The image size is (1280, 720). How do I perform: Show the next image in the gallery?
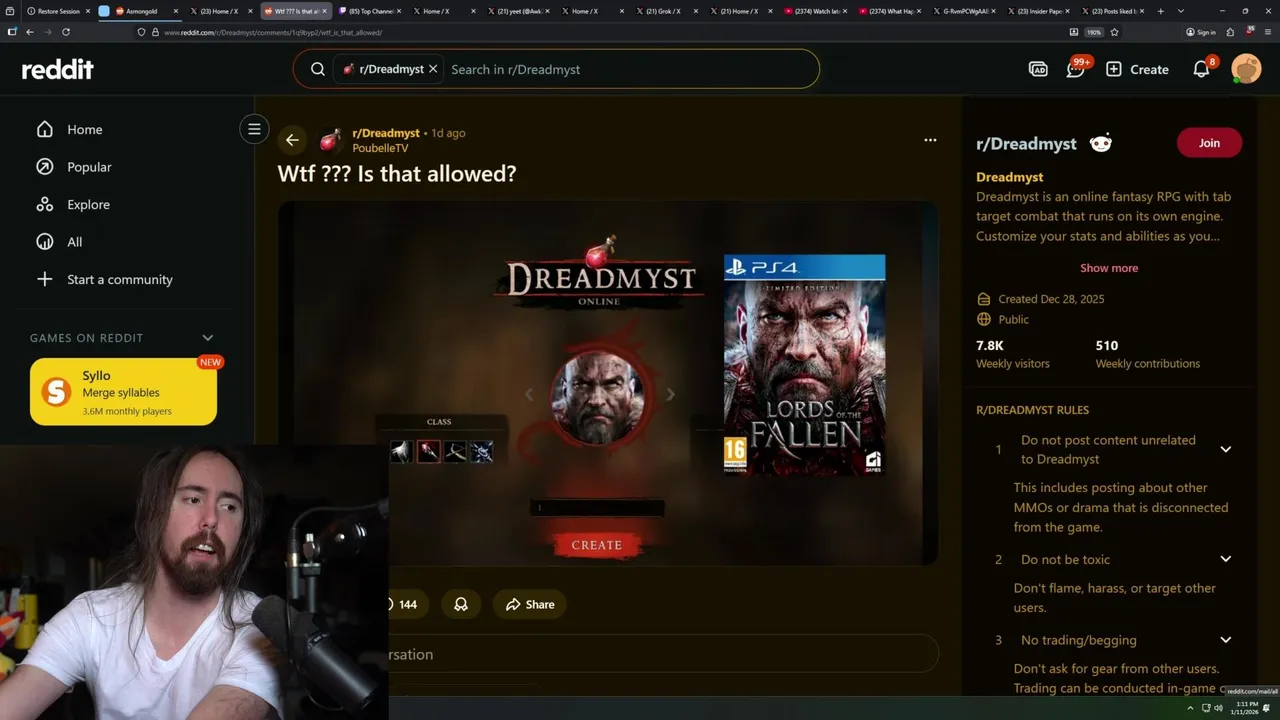[670, 394]
